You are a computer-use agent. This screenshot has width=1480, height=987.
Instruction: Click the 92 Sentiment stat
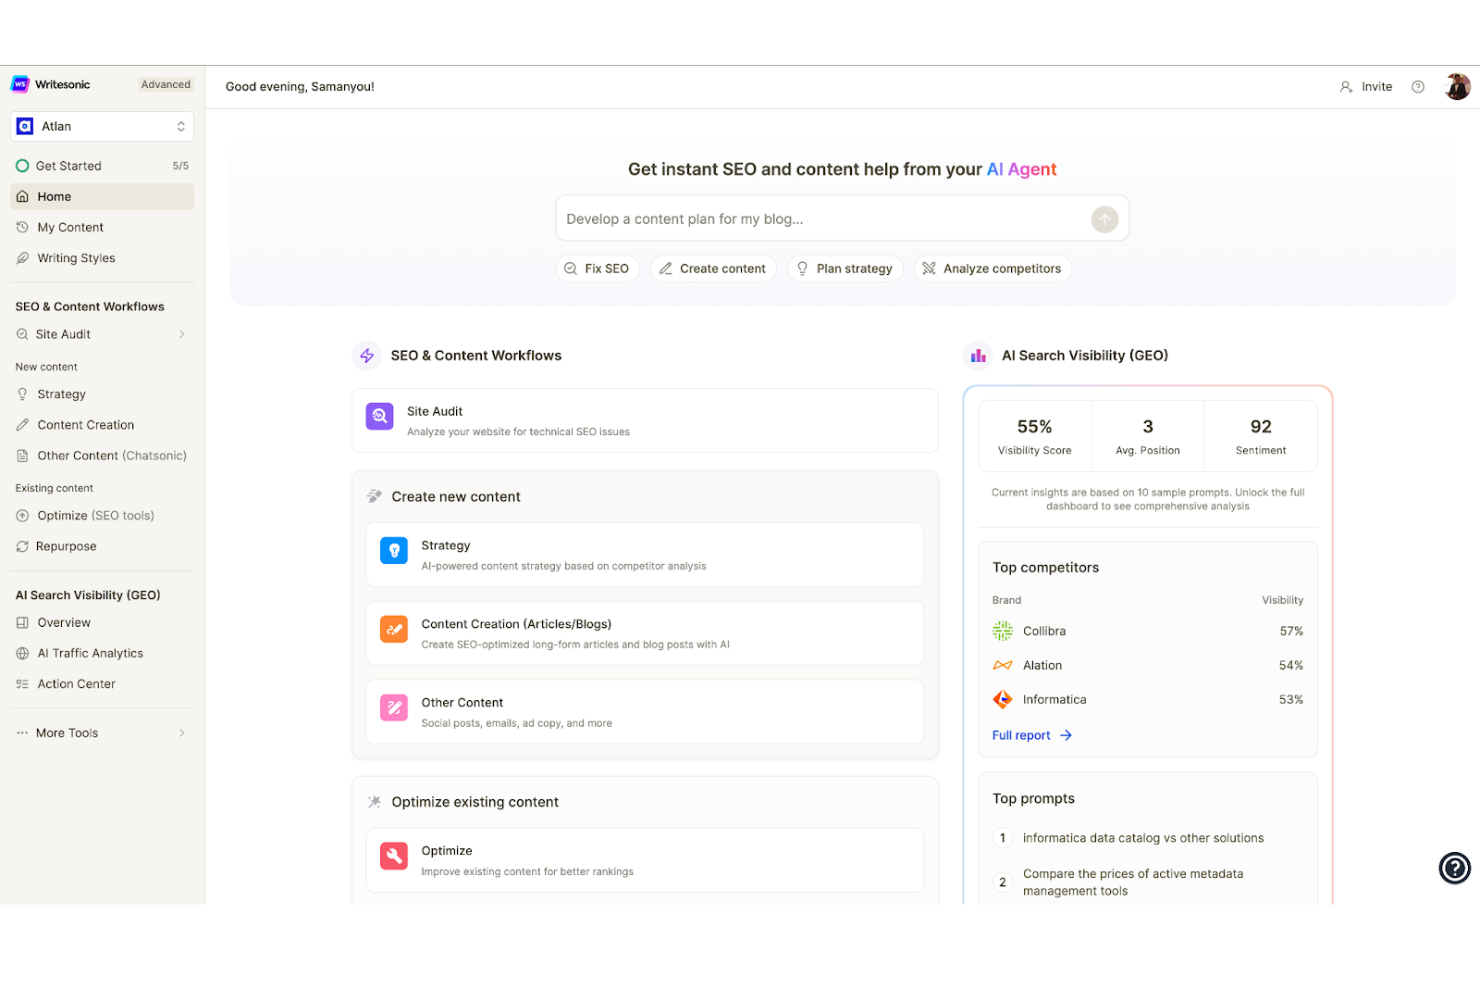(1261, 437)
